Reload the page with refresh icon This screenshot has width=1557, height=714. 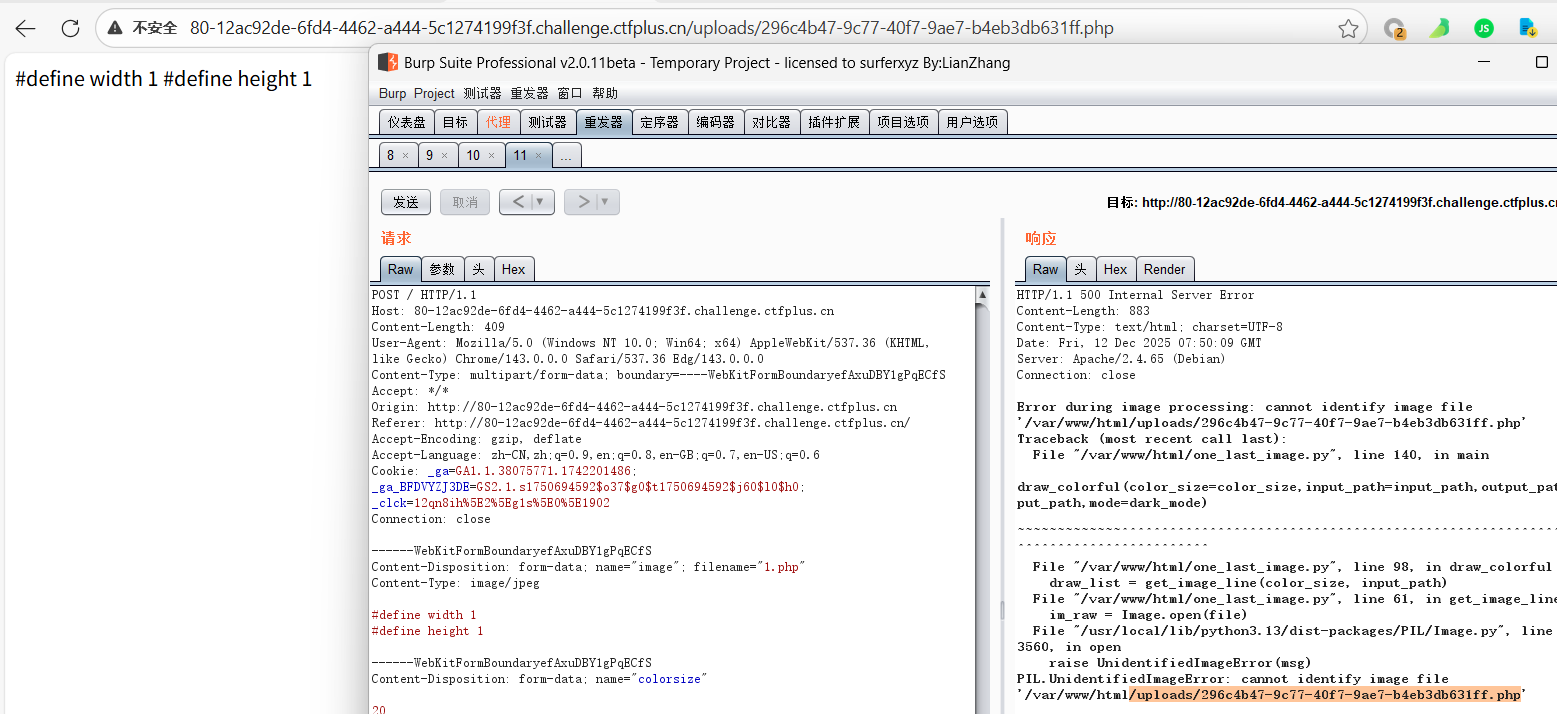pos(70,28)
